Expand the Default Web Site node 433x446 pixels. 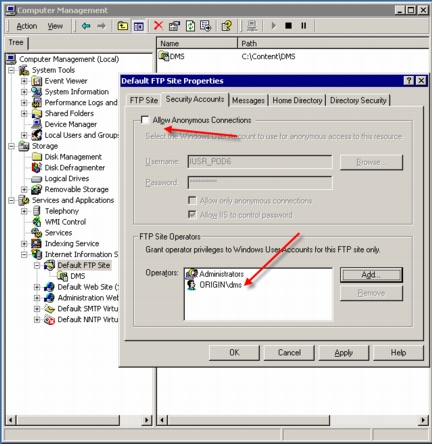click(x=37, y=287)
